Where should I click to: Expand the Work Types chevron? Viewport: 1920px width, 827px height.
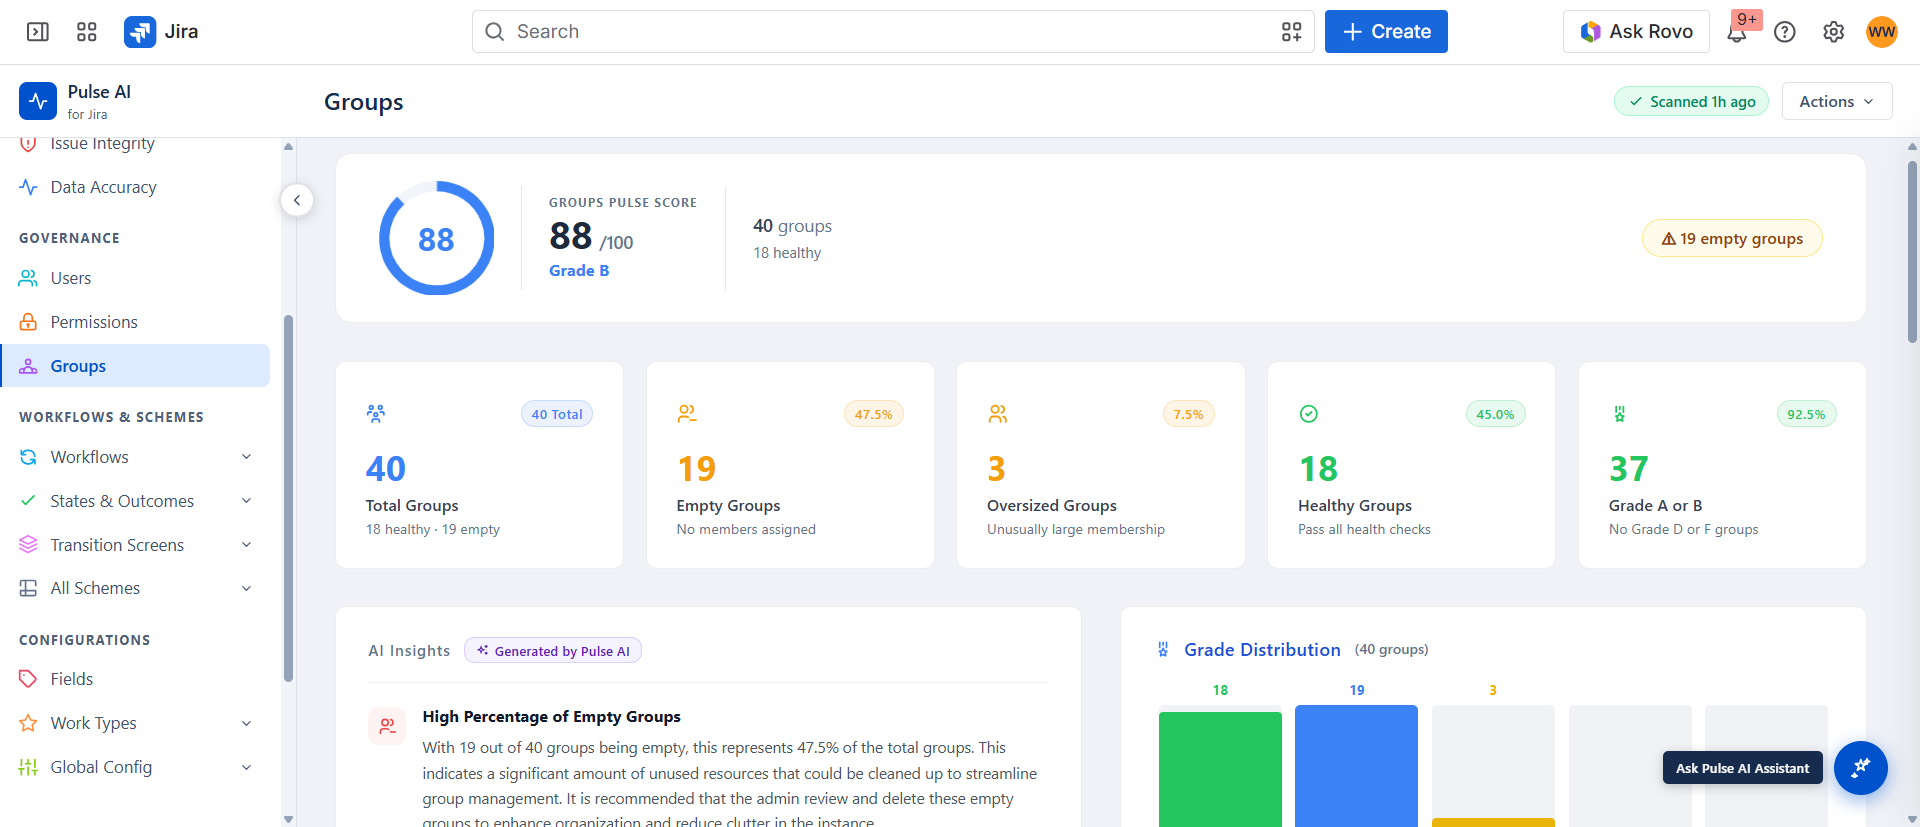click(x=246, y=723)
